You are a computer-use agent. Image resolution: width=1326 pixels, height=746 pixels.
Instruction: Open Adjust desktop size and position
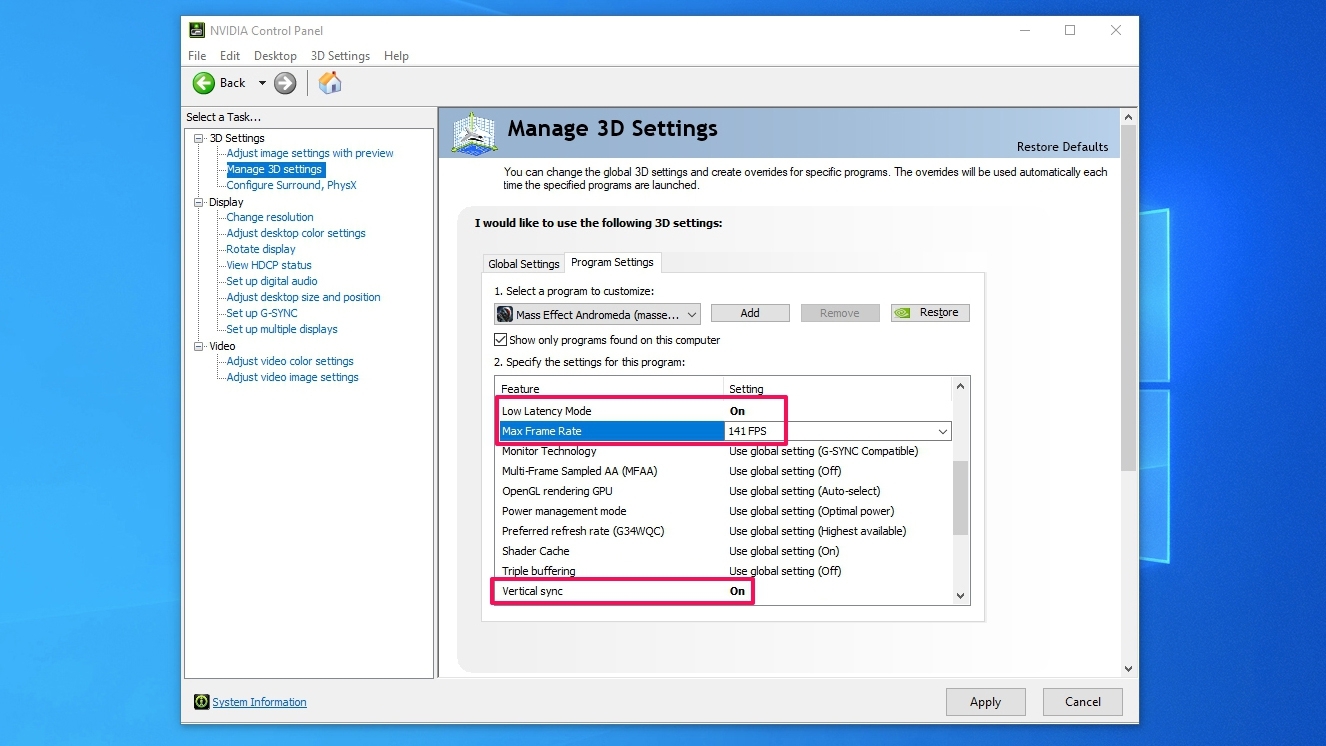click(303, 297)
